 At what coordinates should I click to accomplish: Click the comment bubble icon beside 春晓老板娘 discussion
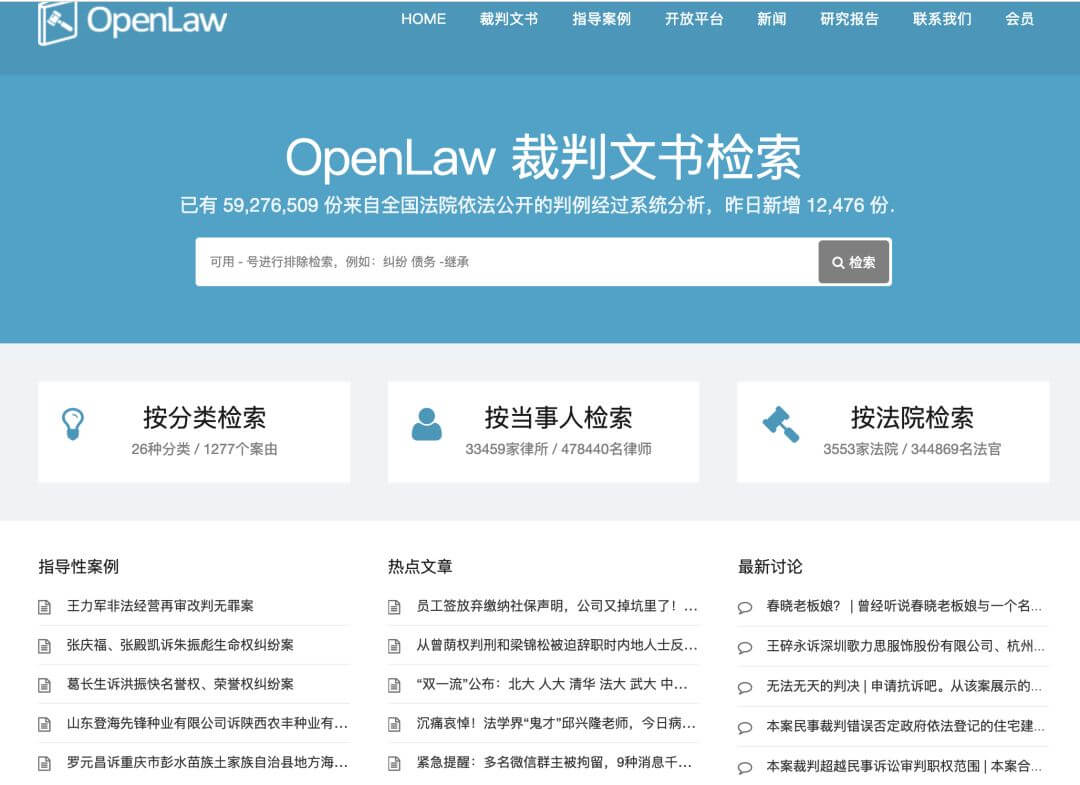(744, 605)
